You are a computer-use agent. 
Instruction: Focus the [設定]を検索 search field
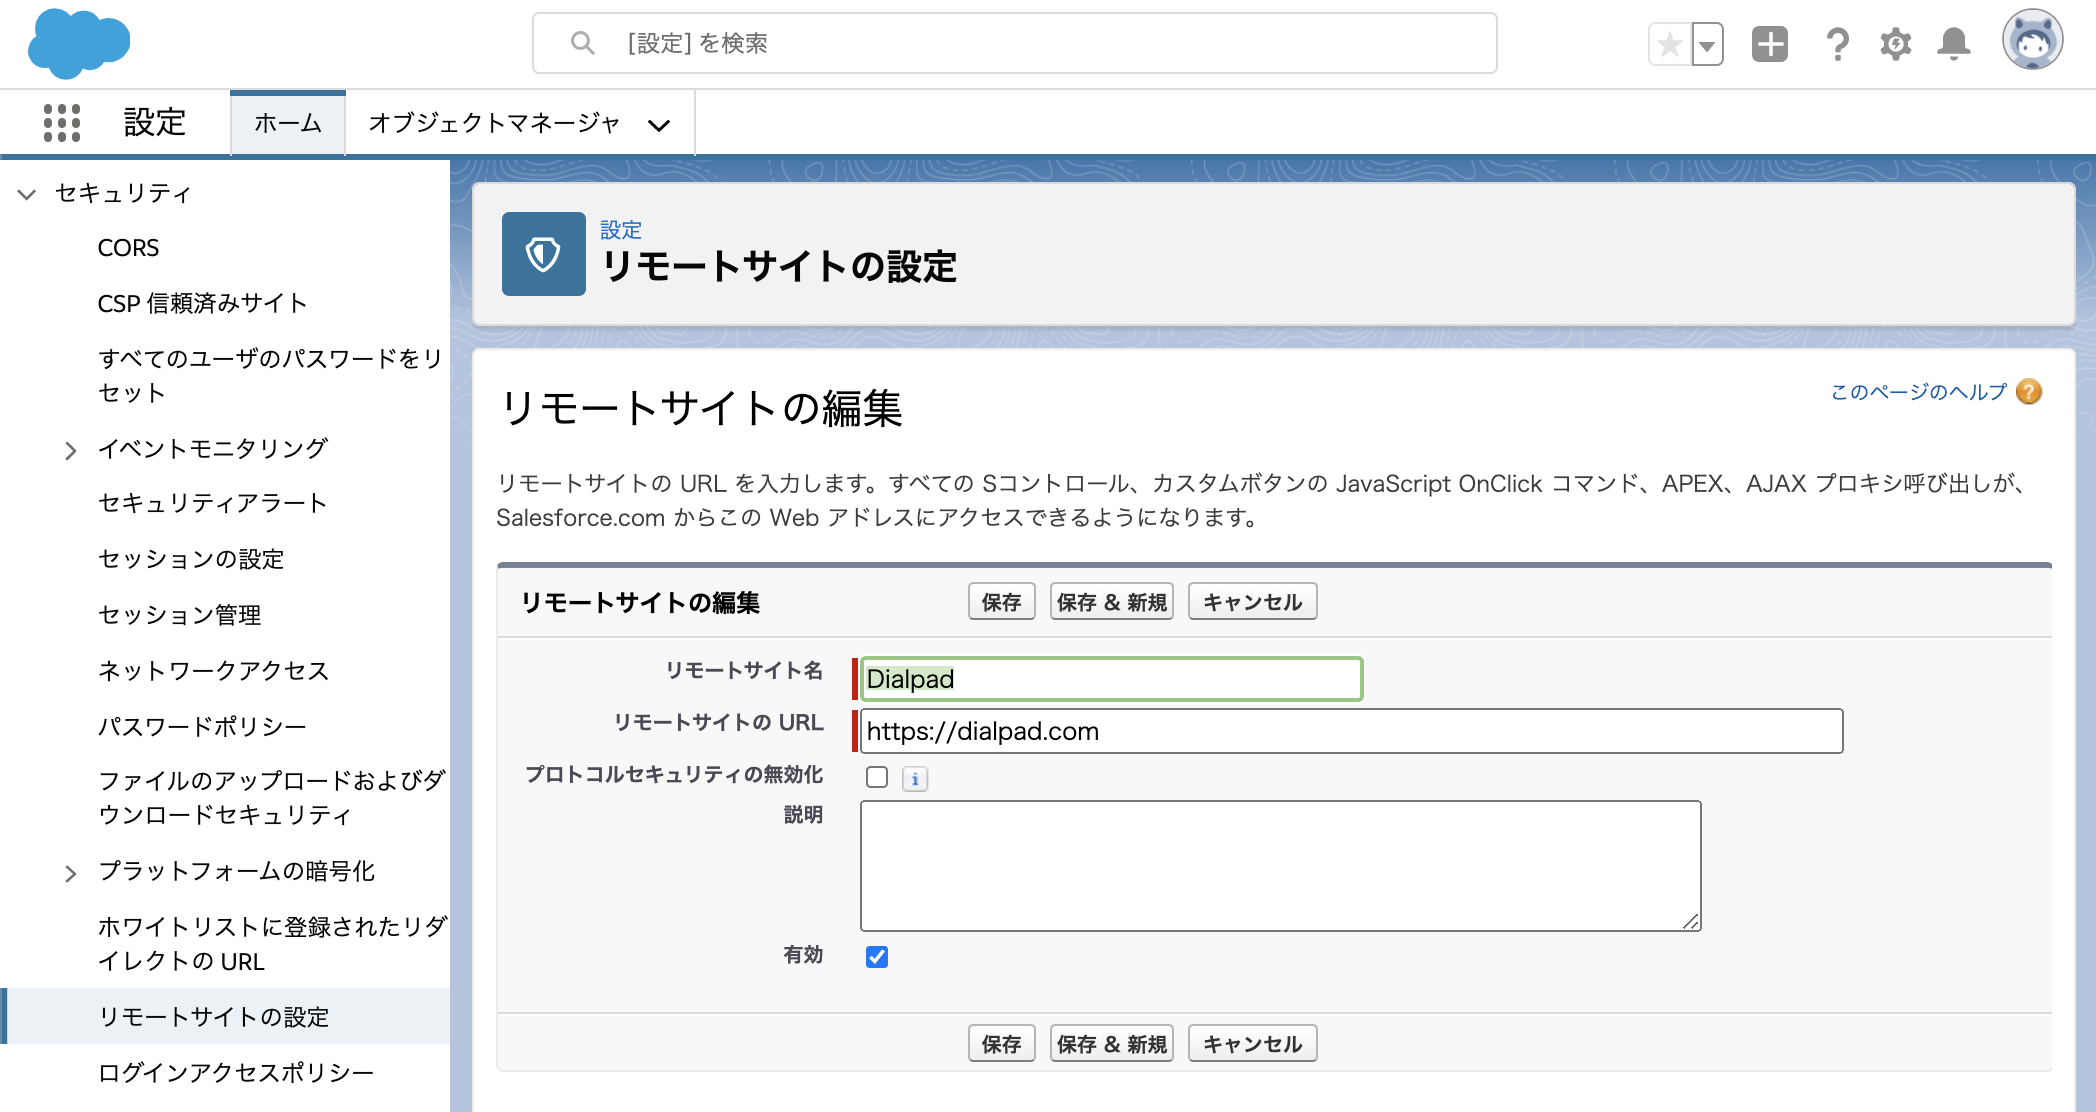(x=1014, y=43)
